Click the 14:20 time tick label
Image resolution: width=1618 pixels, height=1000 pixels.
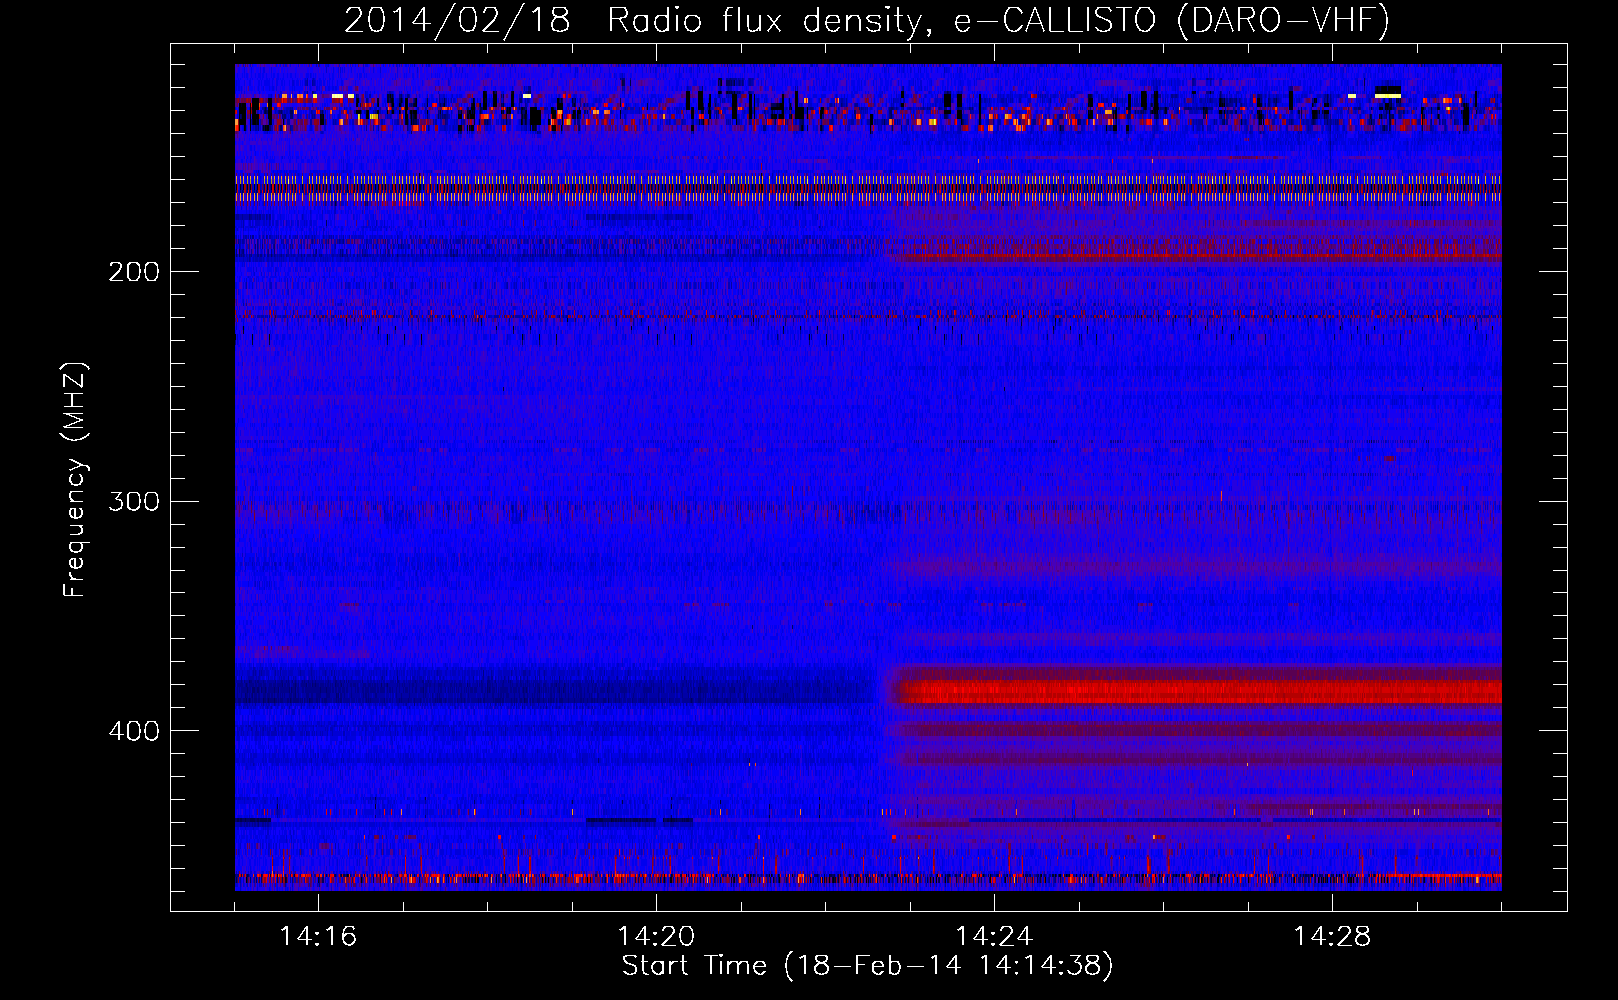[656, 936]
